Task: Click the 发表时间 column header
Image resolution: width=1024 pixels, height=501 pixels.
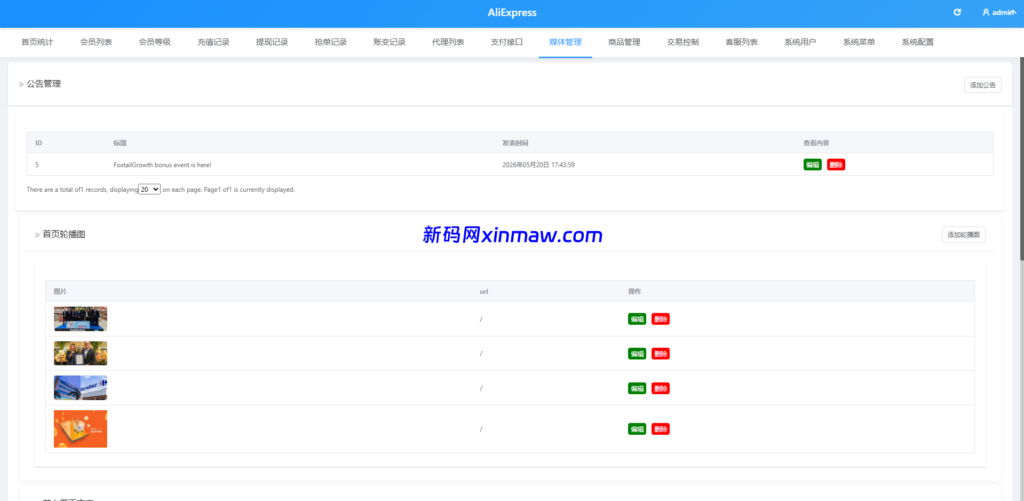Action: 515,142
